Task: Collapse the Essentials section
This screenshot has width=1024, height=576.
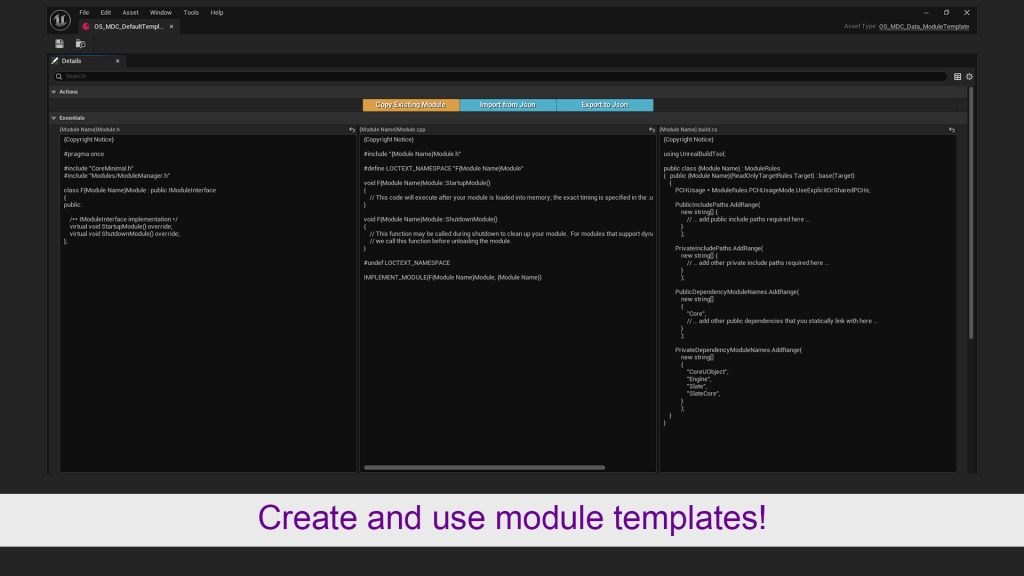Action: [54, 118]
